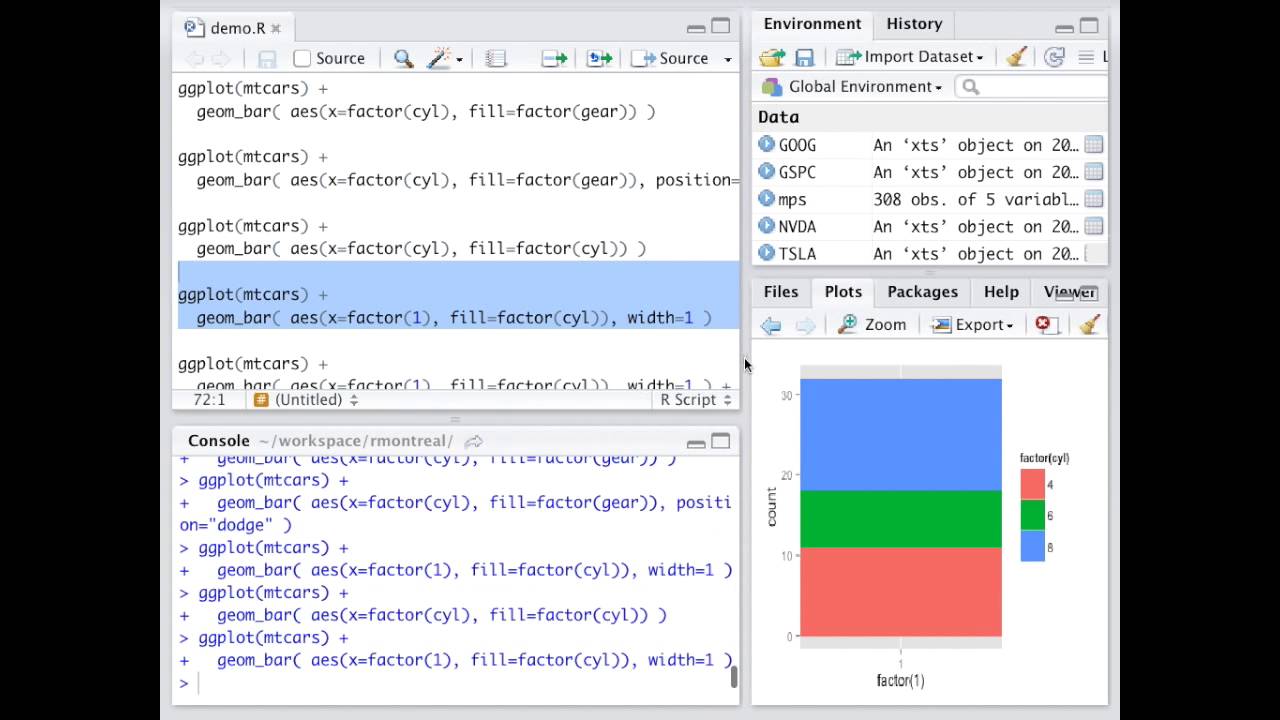
Task: Open the R Script file type dropdown
Action: [x=696, y=400]
